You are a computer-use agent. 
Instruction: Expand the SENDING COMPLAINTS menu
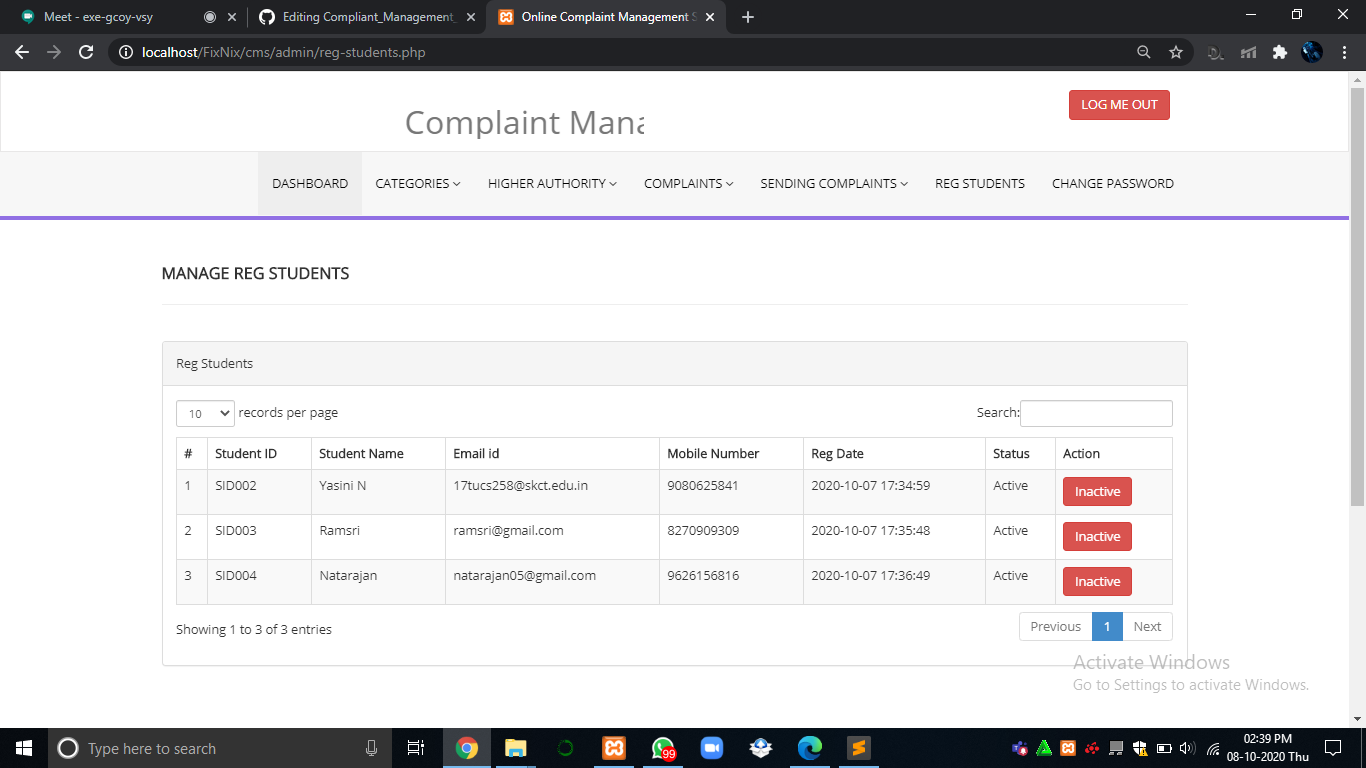(x=832, y=183)
